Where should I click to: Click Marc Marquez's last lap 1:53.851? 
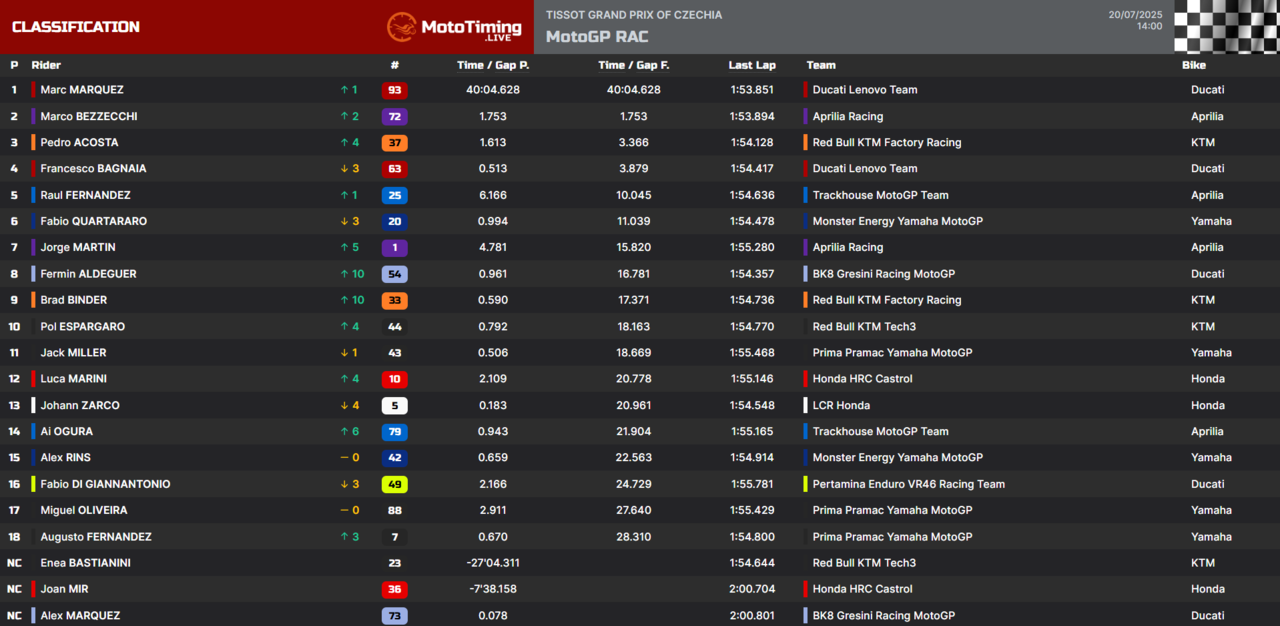pyautogui.click(x=752, y=90)
